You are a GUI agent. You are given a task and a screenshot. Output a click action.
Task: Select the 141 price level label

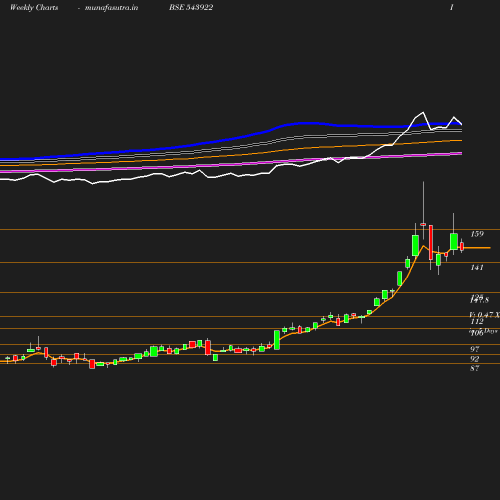click(477, 267)
